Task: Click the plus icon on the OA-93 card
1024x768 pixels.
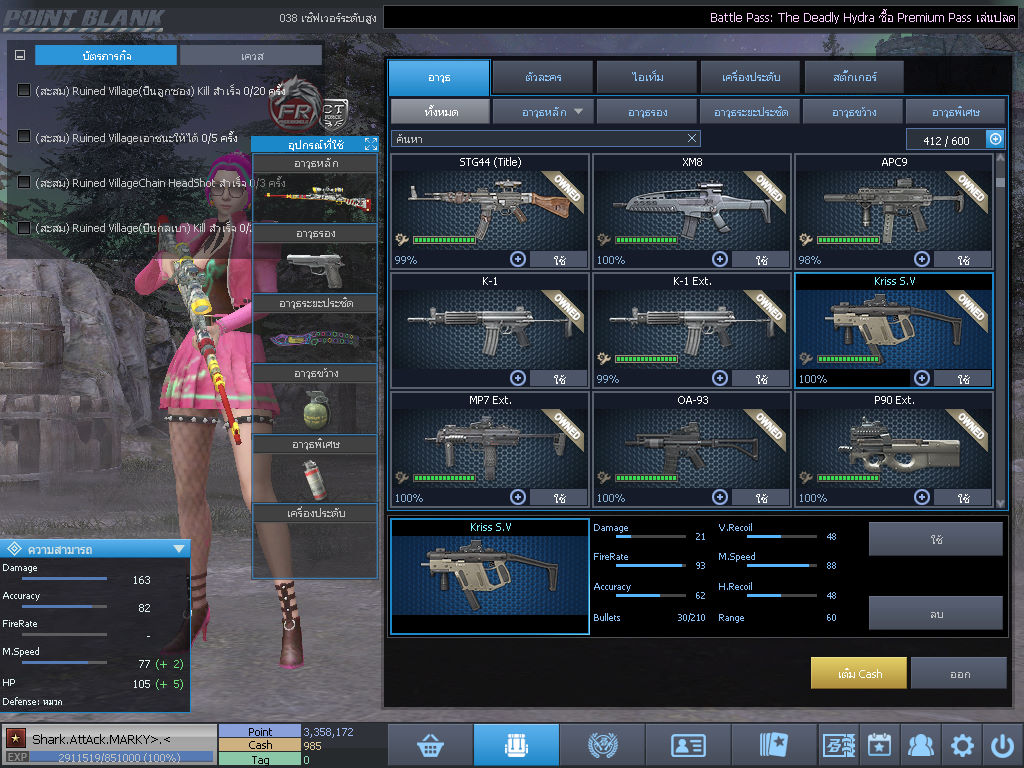Action: click(720, 497)
